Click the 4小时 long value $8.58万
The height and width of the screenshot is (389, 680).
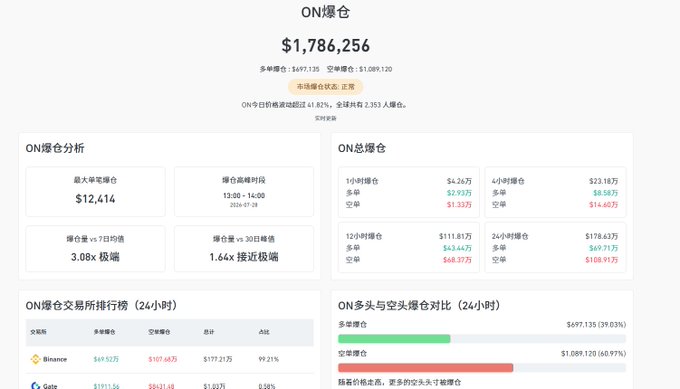(x=606, y=193)
